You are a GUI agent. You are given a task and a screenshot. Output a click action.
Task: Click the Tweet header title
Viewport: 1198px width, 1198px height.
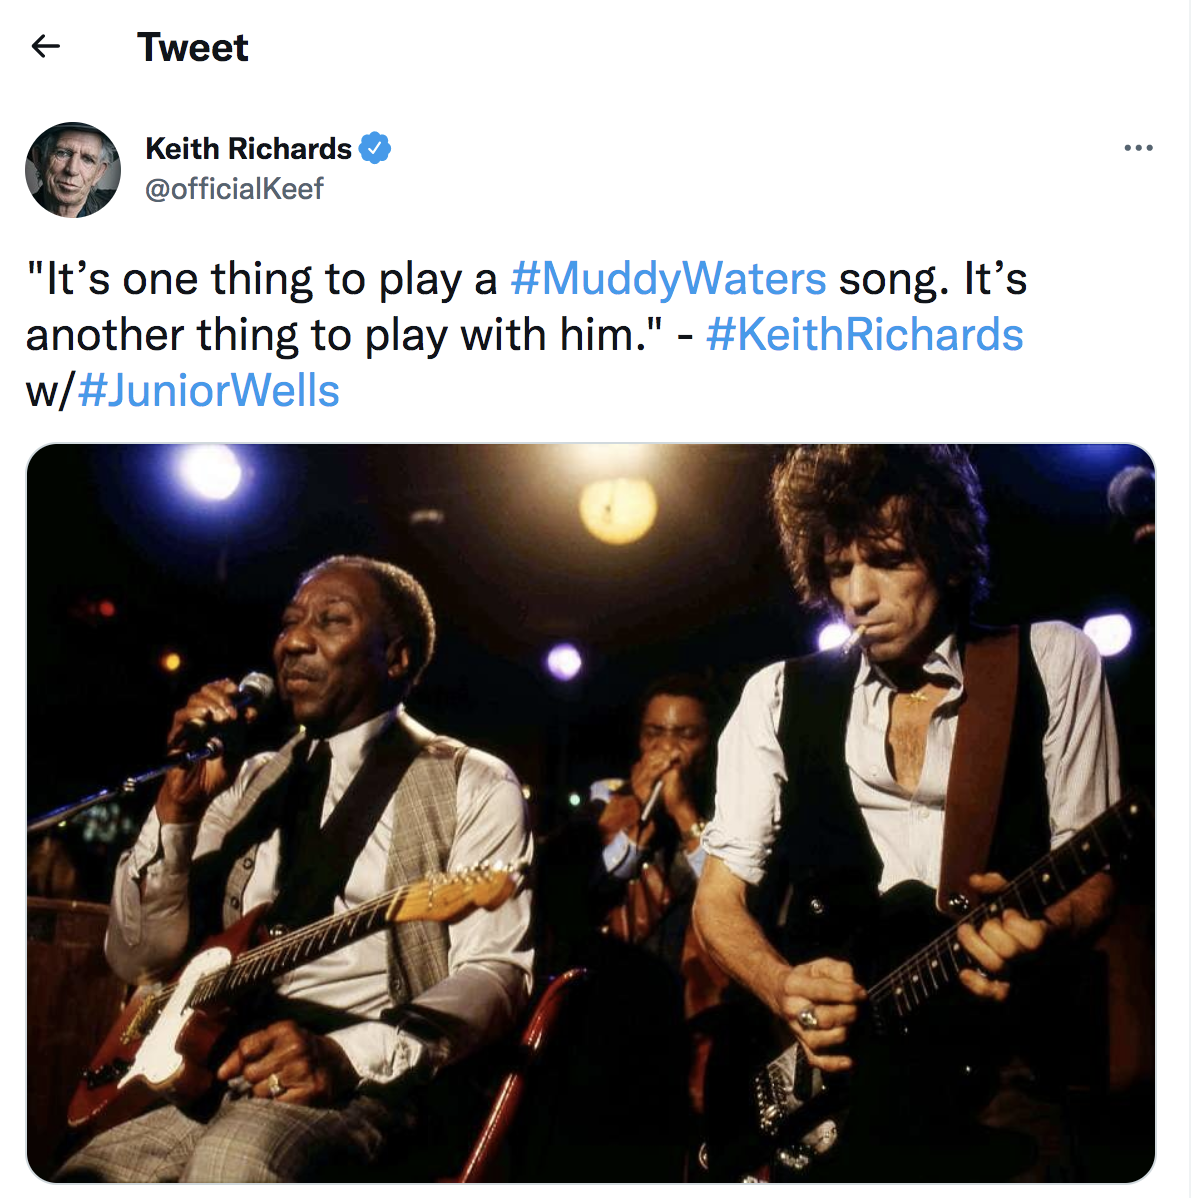[193, 47]
